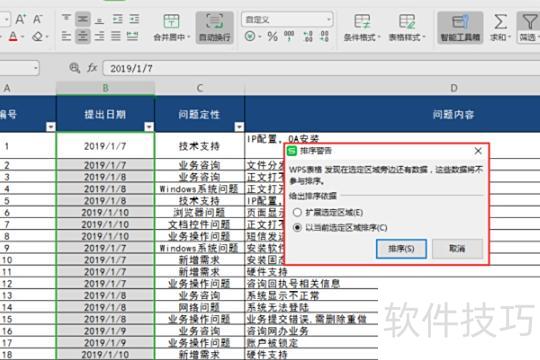Open the 合并居中 dropdown arrow
This screenshot has width=540, height=360.
(x=189, y=37)
